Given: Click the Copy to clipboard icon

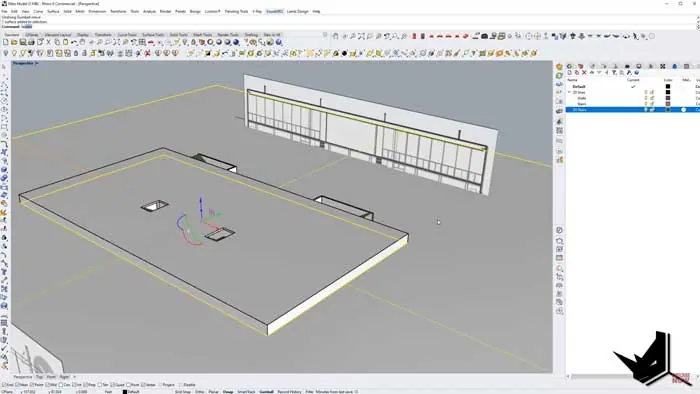Looking at the screenshot, I should [57, 42].
